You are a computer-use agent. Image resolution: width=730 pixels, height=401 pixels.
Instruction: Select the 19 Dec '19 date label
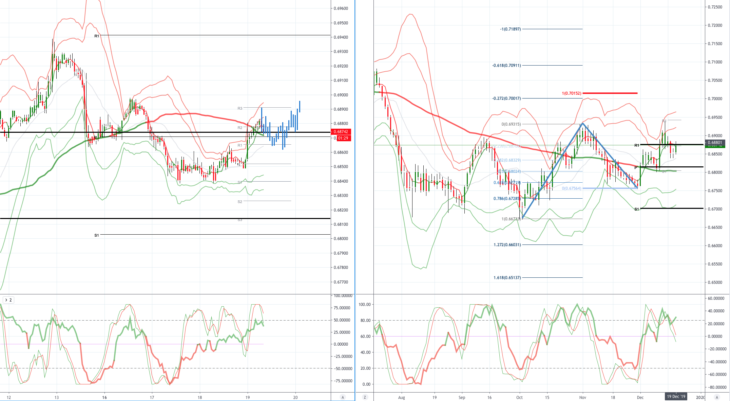676,396
